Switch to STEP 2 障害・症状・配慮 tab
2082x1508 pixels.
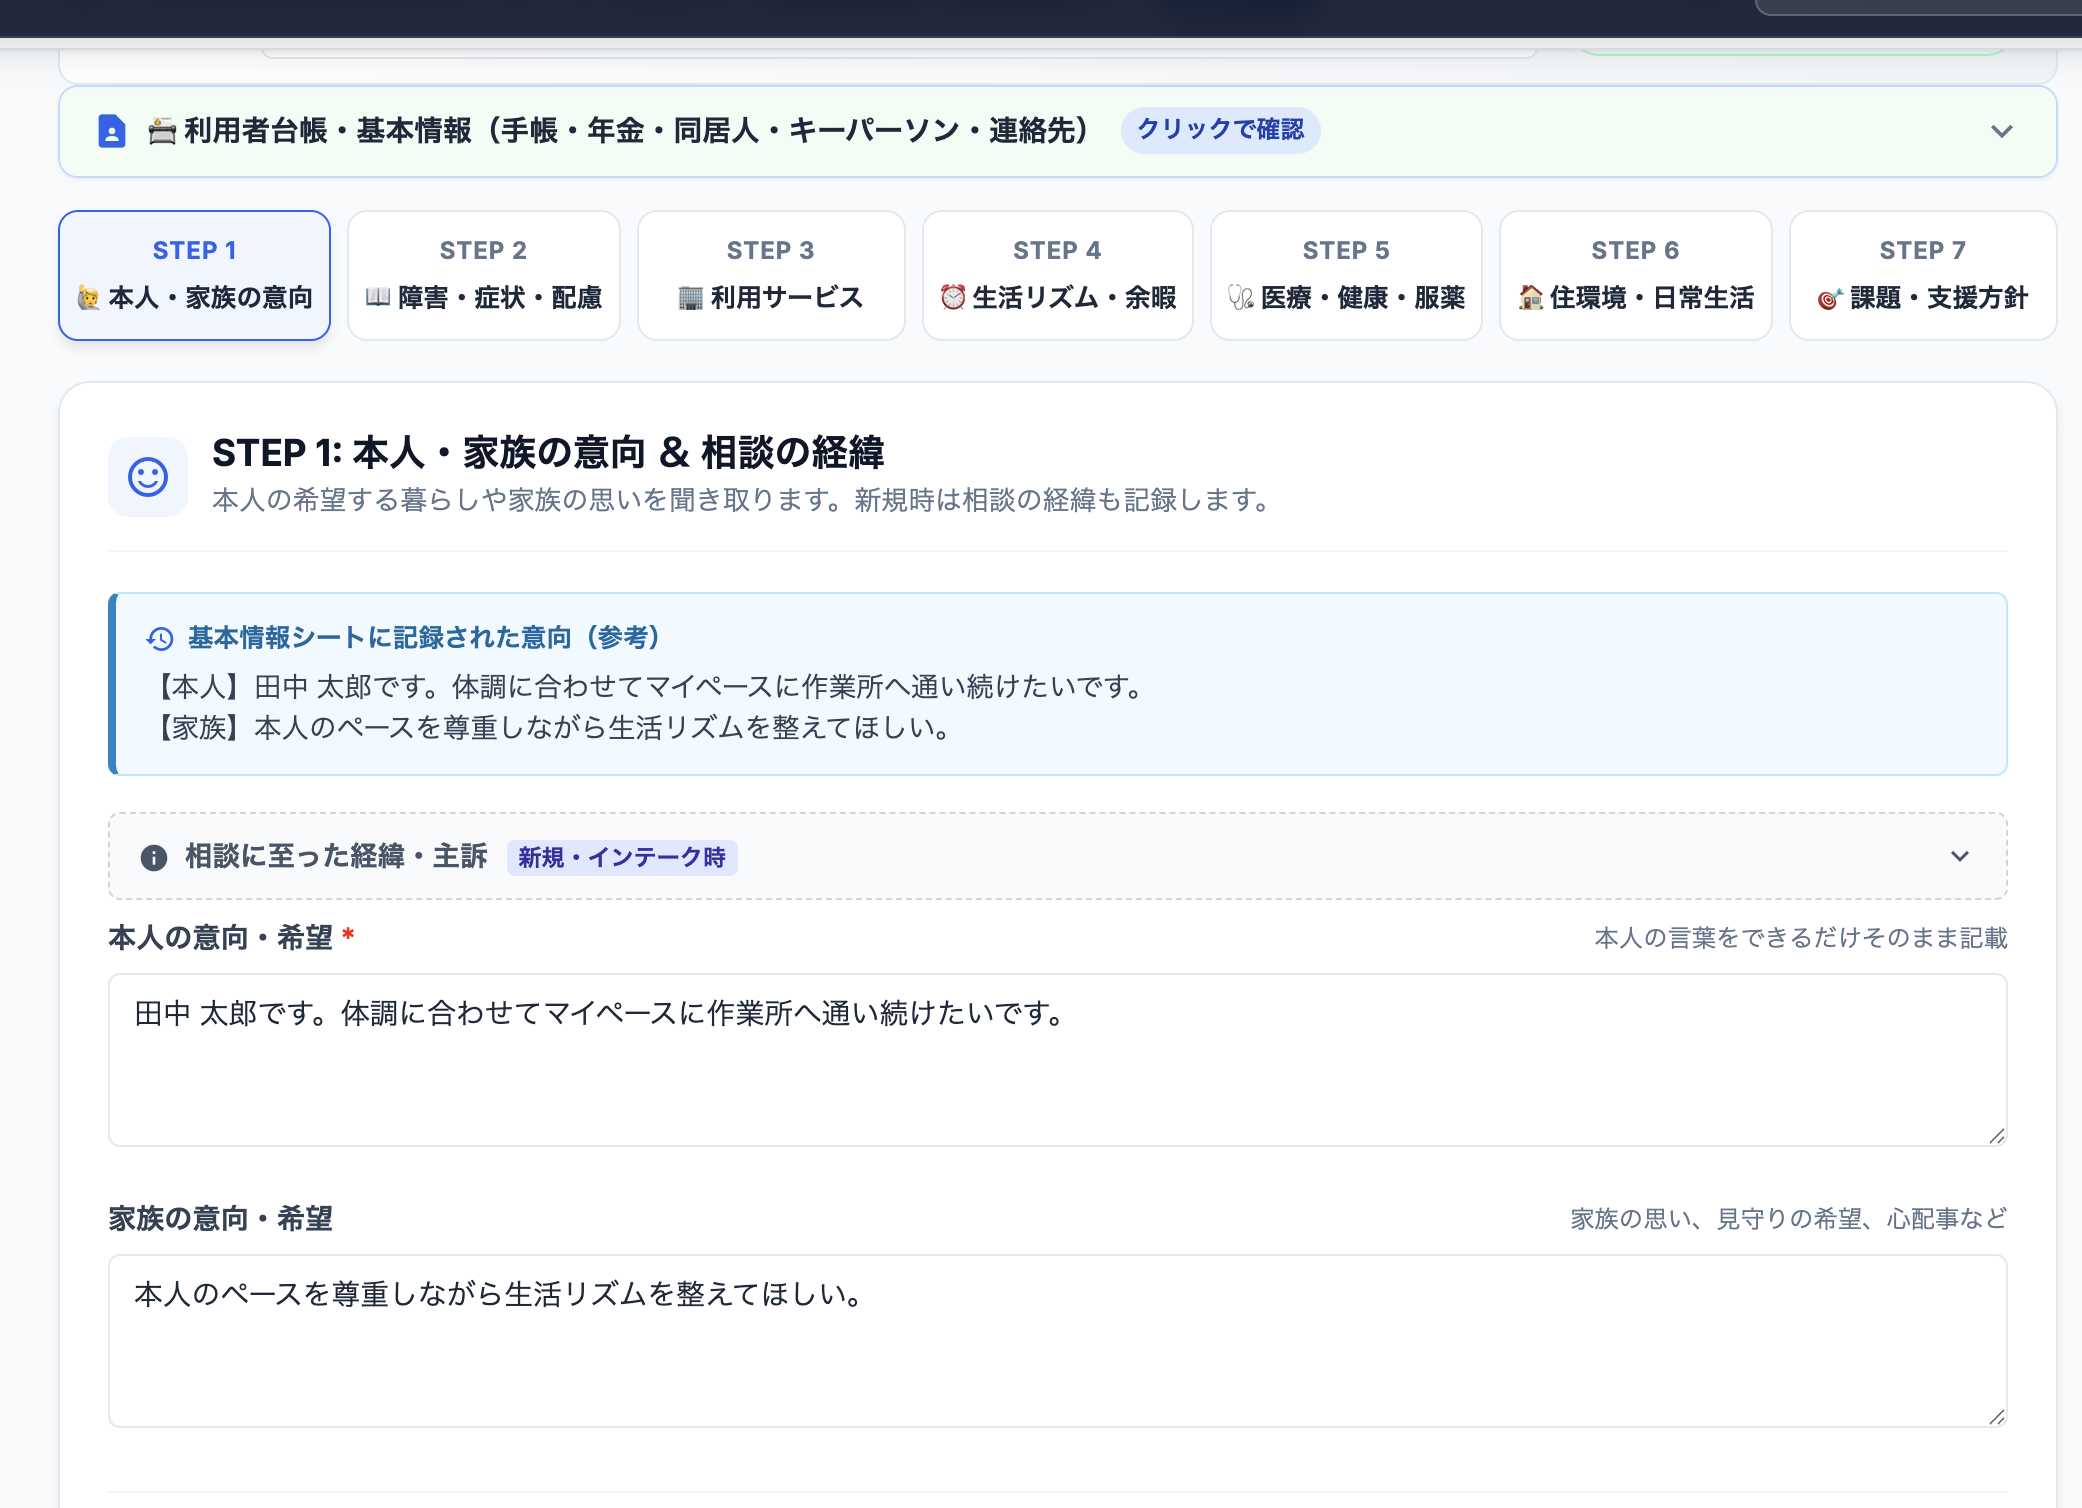[x=483, y=275]
